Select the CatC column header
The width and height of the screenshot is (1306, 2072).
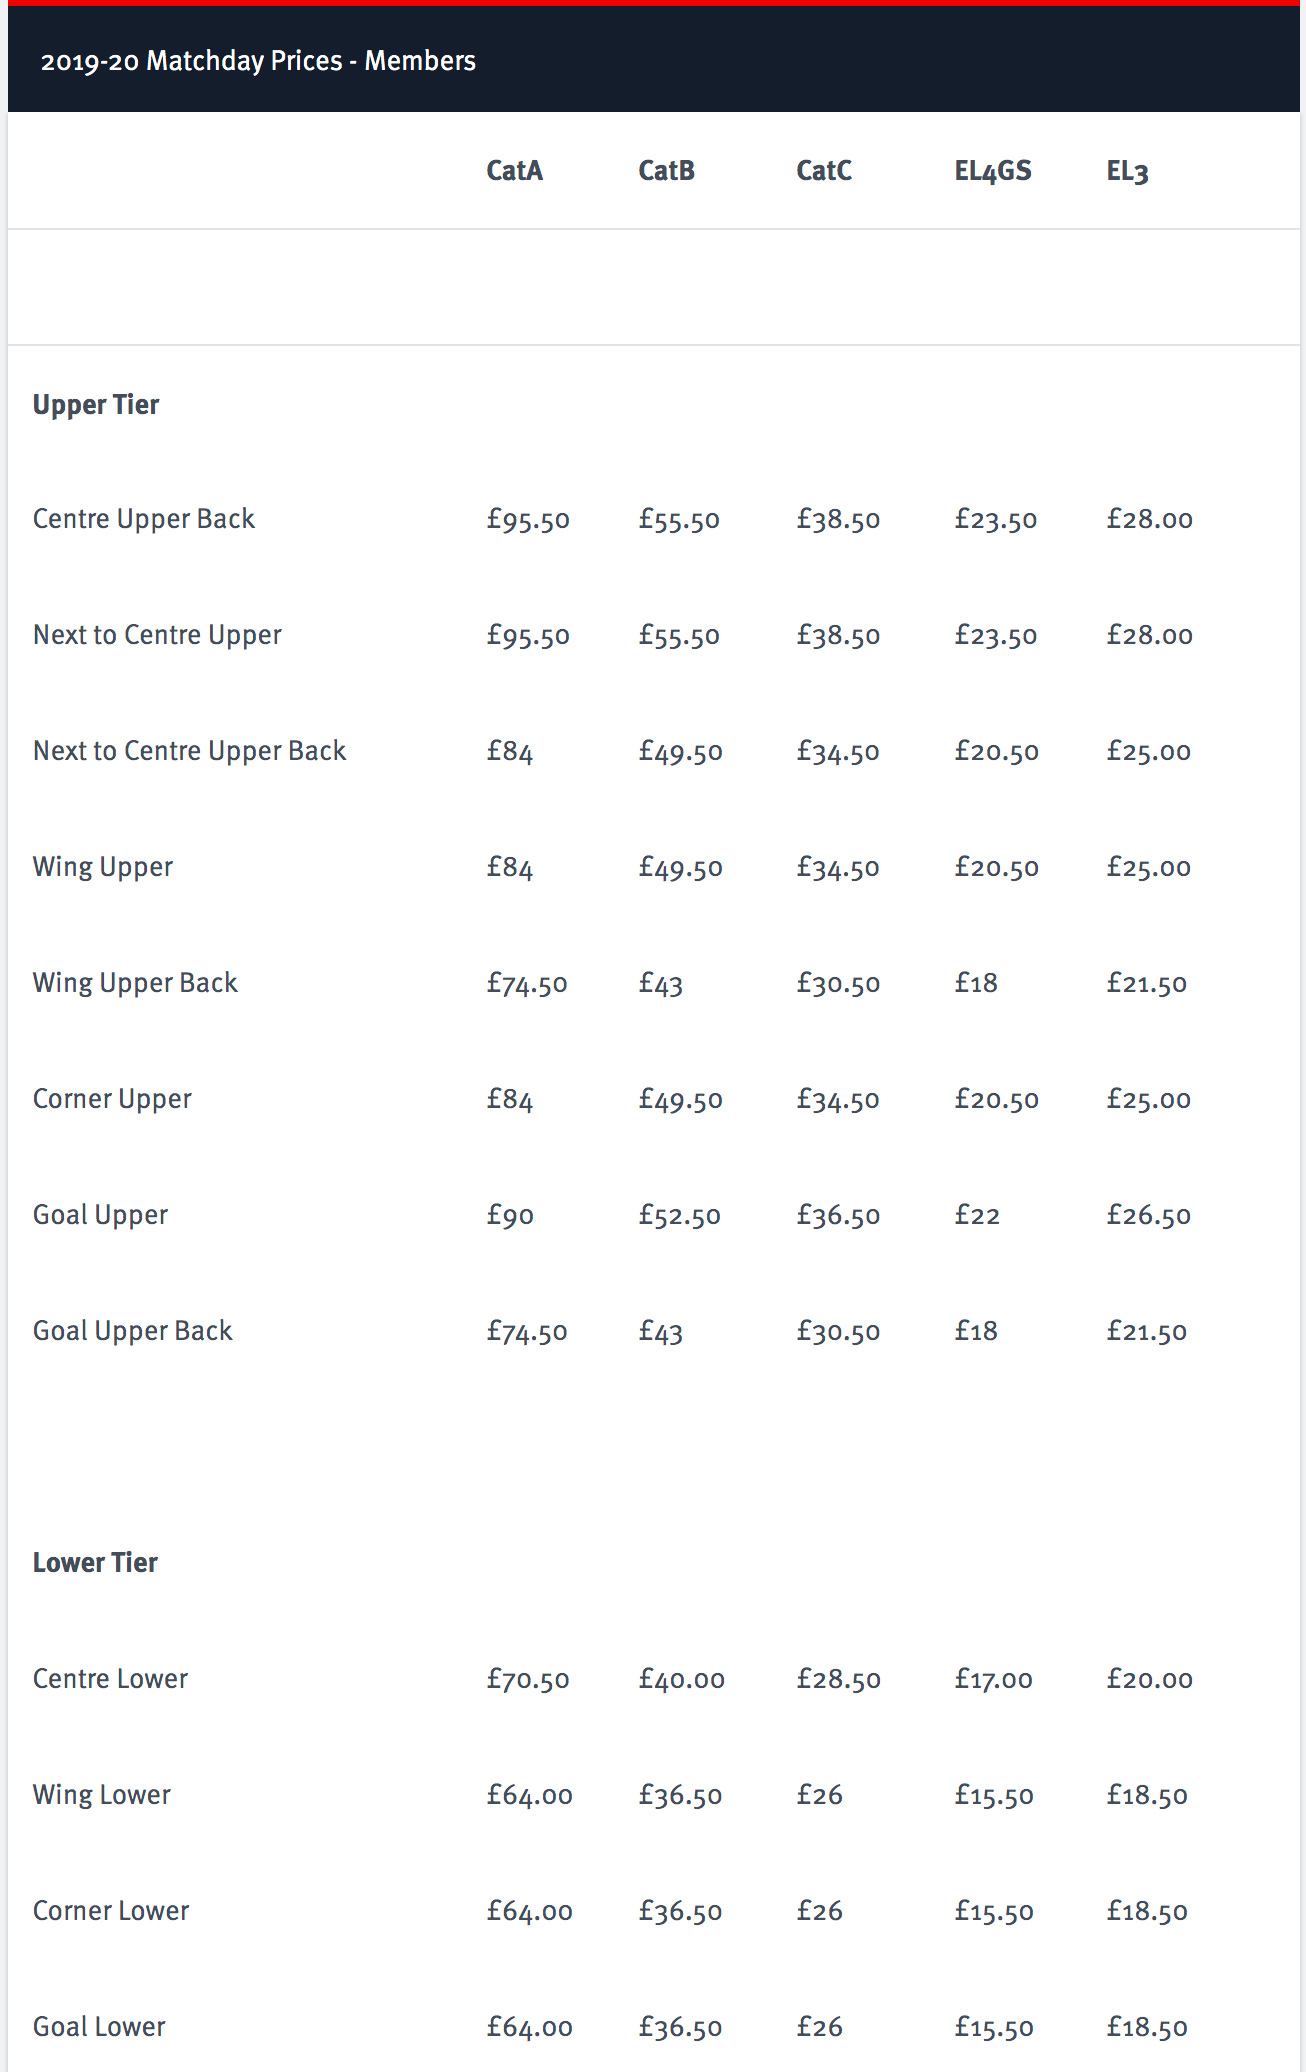(824, 171)
